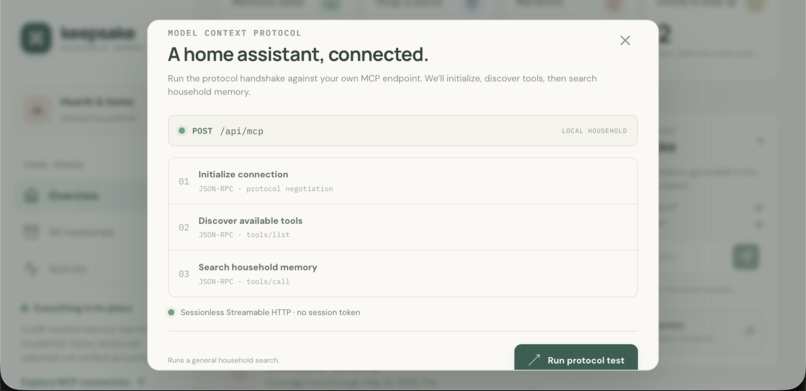Click the JSON-RPC tools/call subtitle
This screenshot has height=391, width=806.
coord(244,282)
